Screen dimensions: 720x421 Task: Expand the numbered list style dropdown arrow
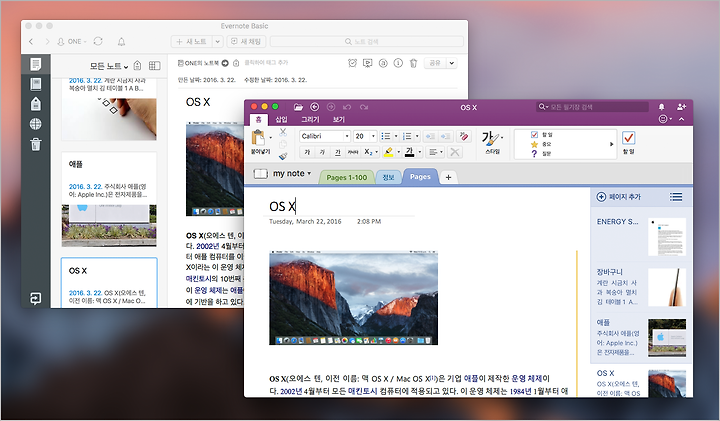point(417,136)
